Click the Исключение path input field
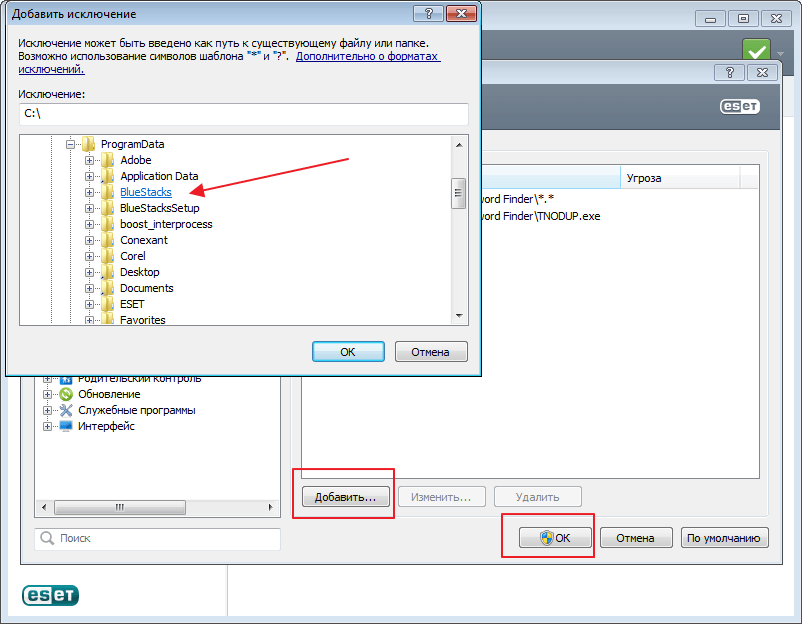 243,114
